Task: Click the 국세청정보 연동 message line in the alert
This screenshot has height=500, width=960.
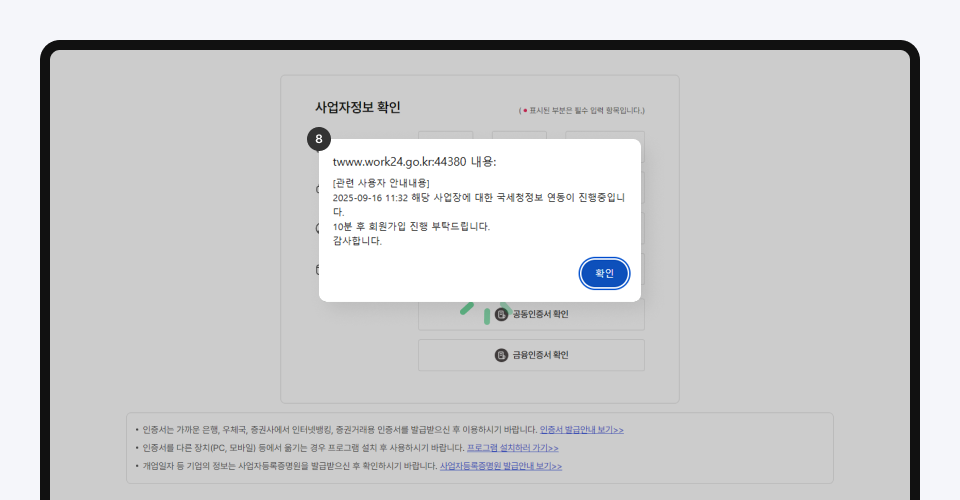Action: click(x=478, y=198)
